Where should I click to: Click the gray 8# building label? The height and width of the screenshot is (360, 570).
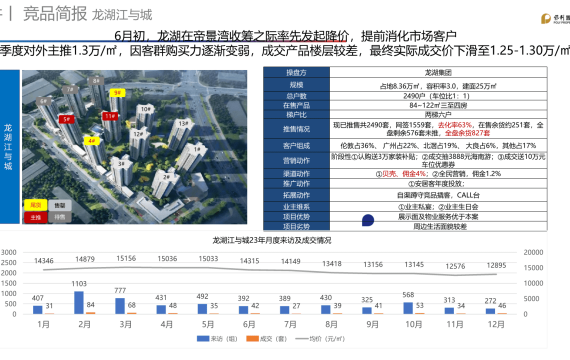96,81
